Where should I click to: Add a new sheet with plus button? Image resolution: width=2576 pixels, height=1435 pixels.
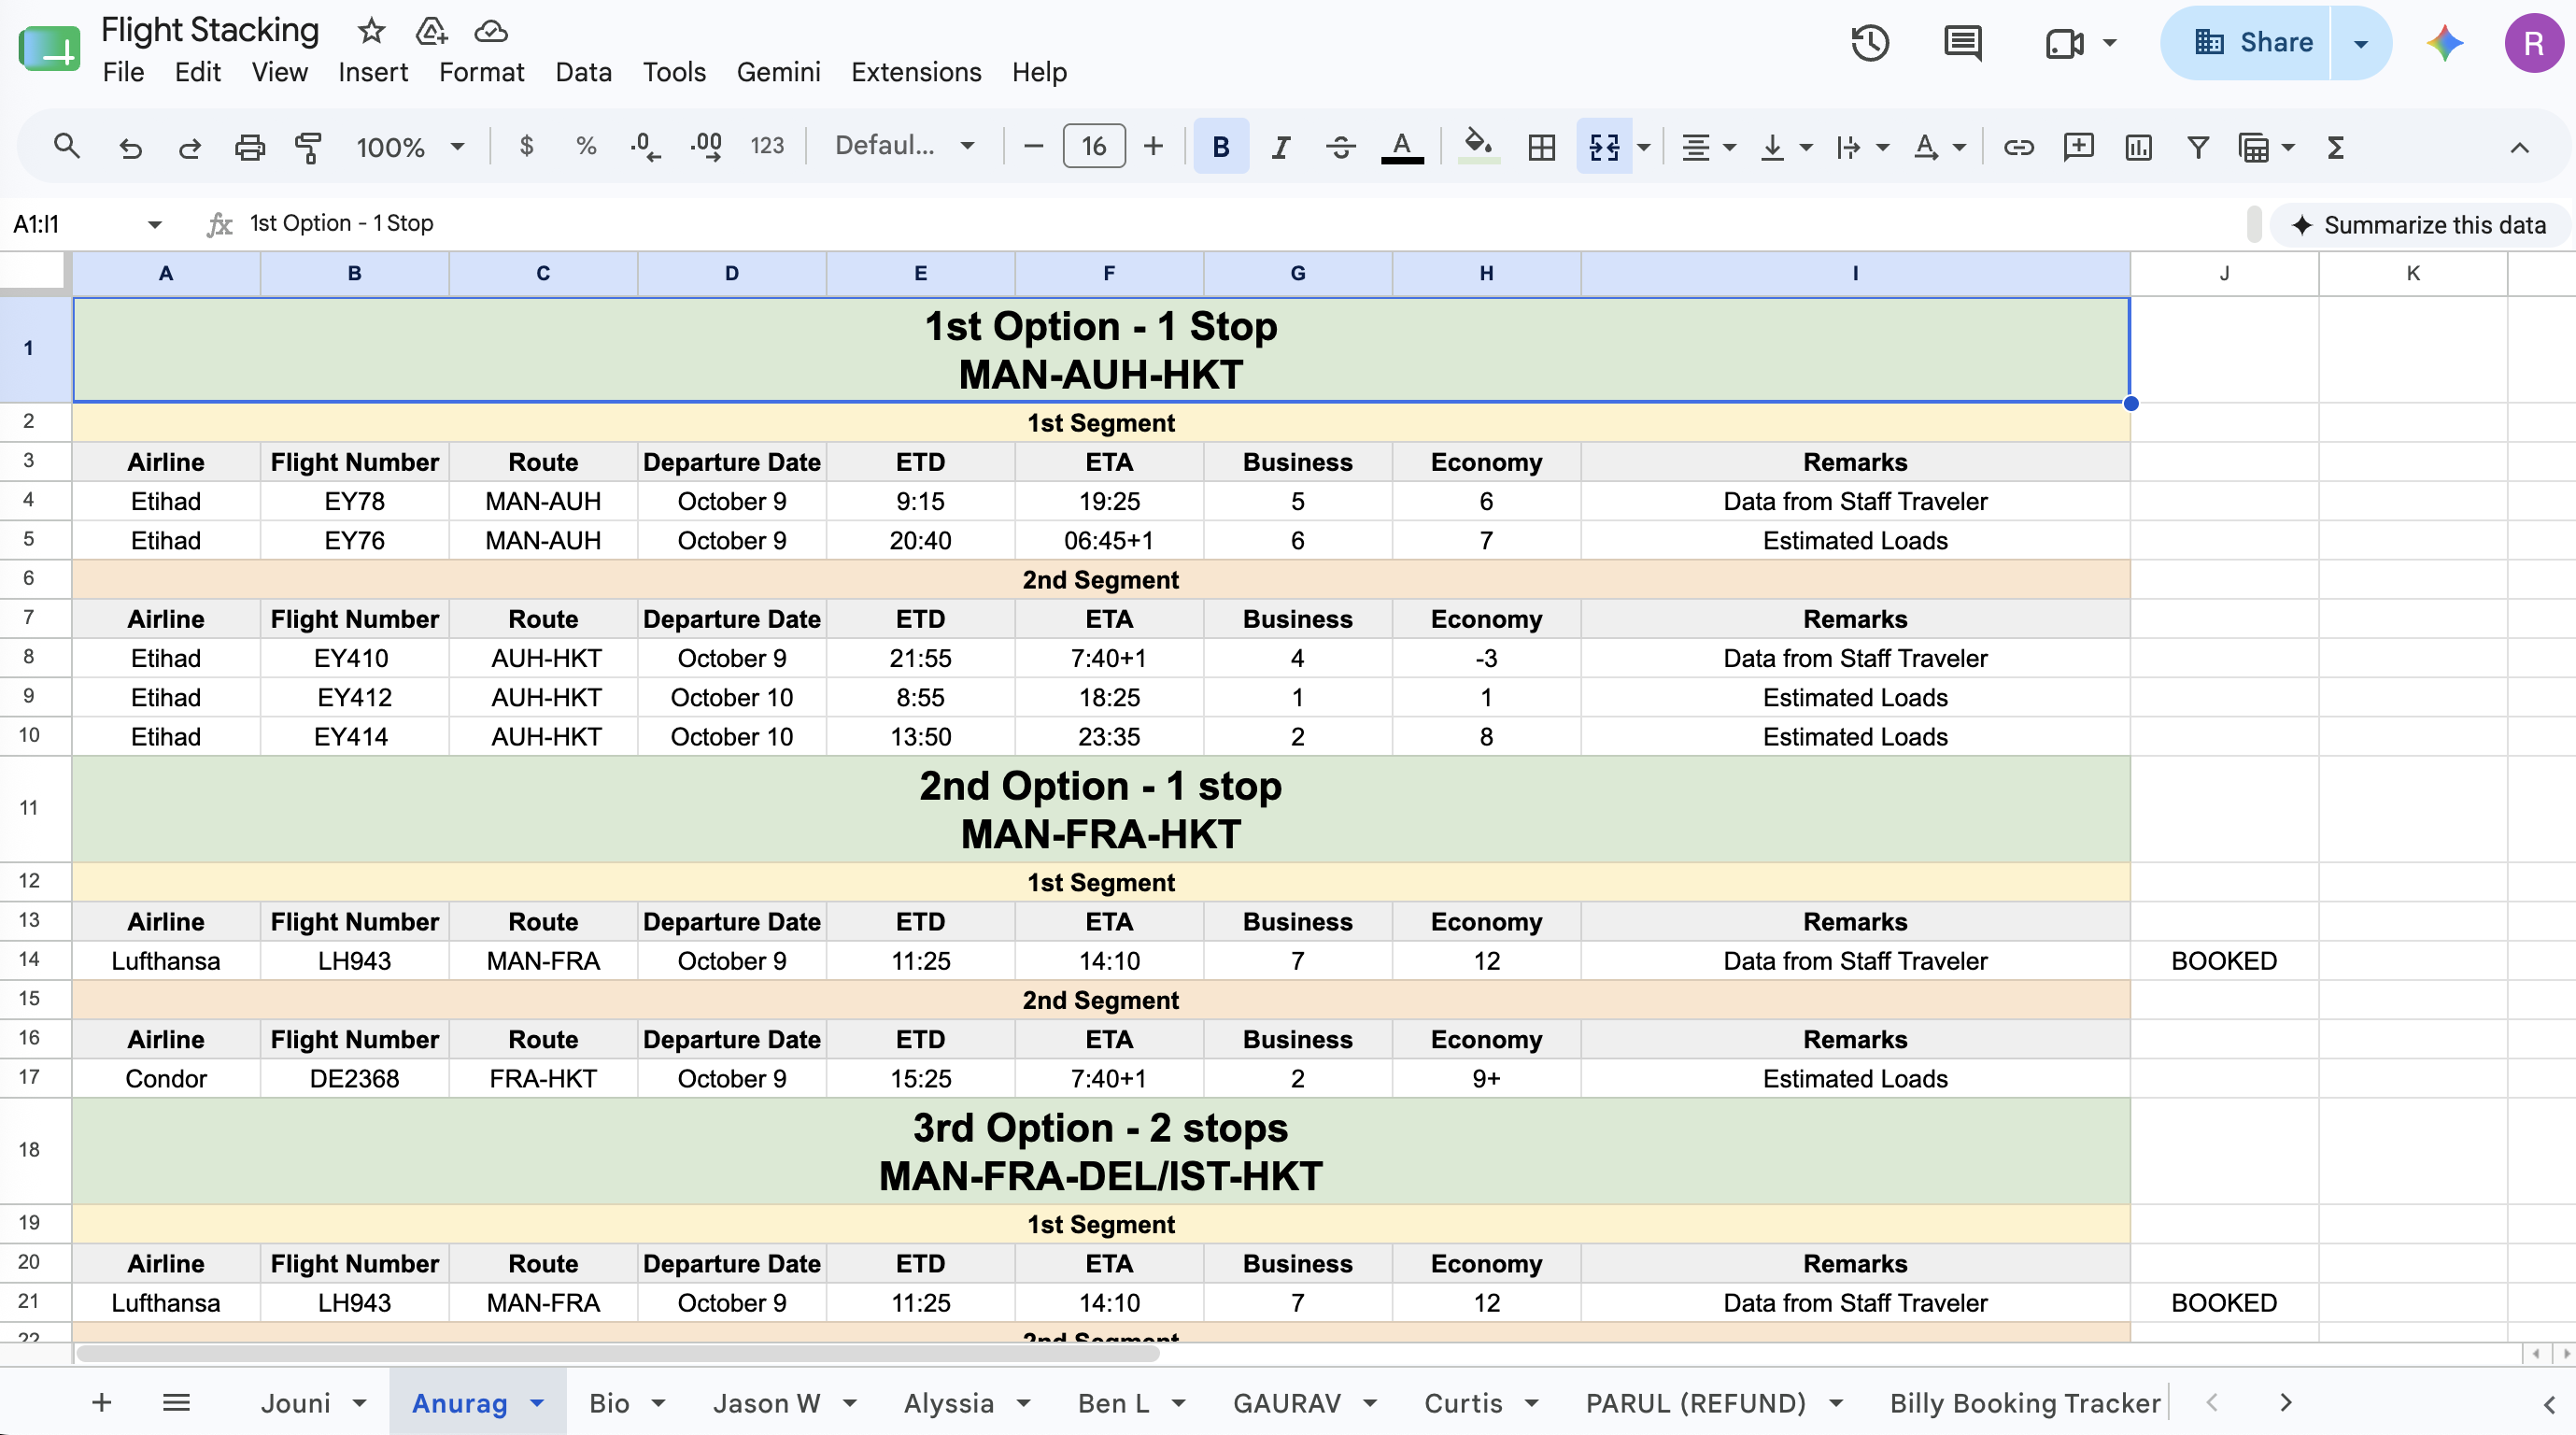(x=101, y=1402)
